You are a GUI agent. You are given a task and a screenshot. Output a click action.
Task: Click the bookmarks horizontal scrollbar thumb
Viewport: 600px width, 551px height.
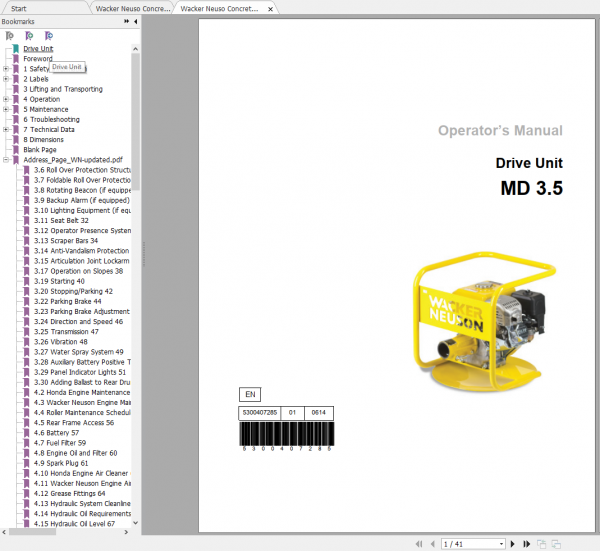point(33,532)
